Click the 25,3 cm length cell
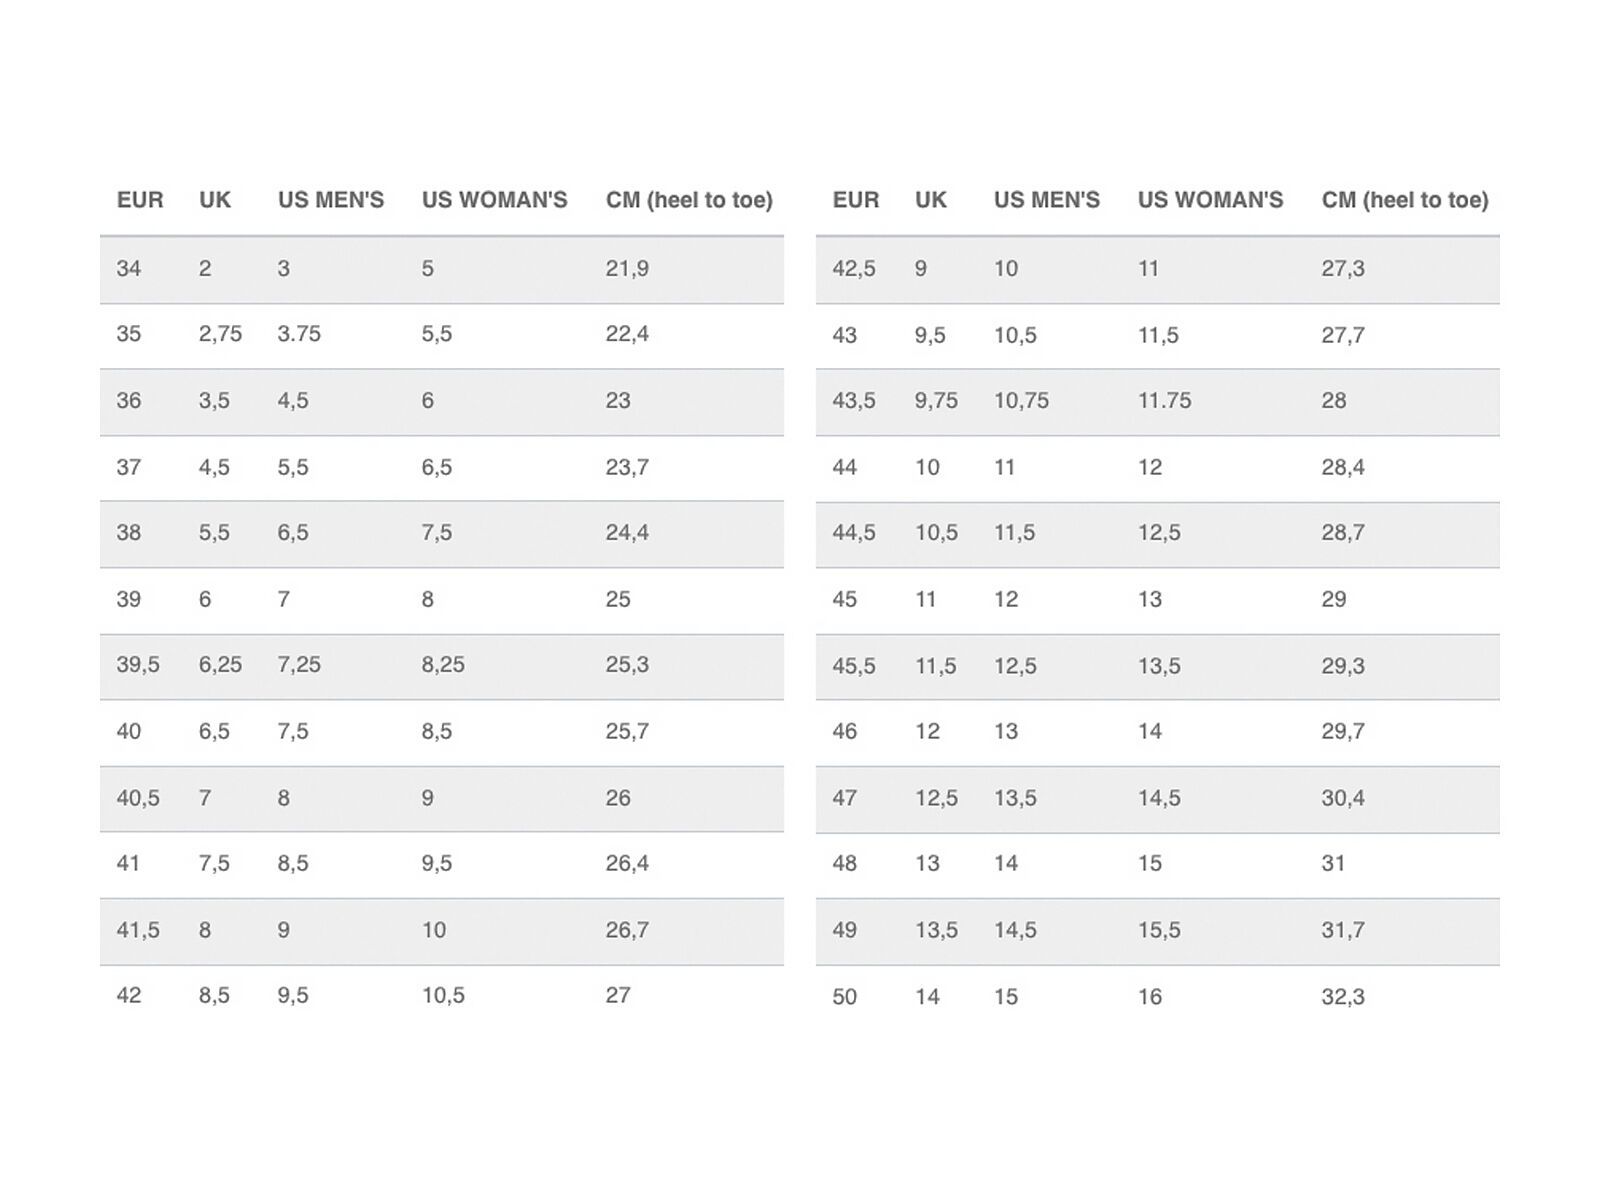 pos(627,665)
